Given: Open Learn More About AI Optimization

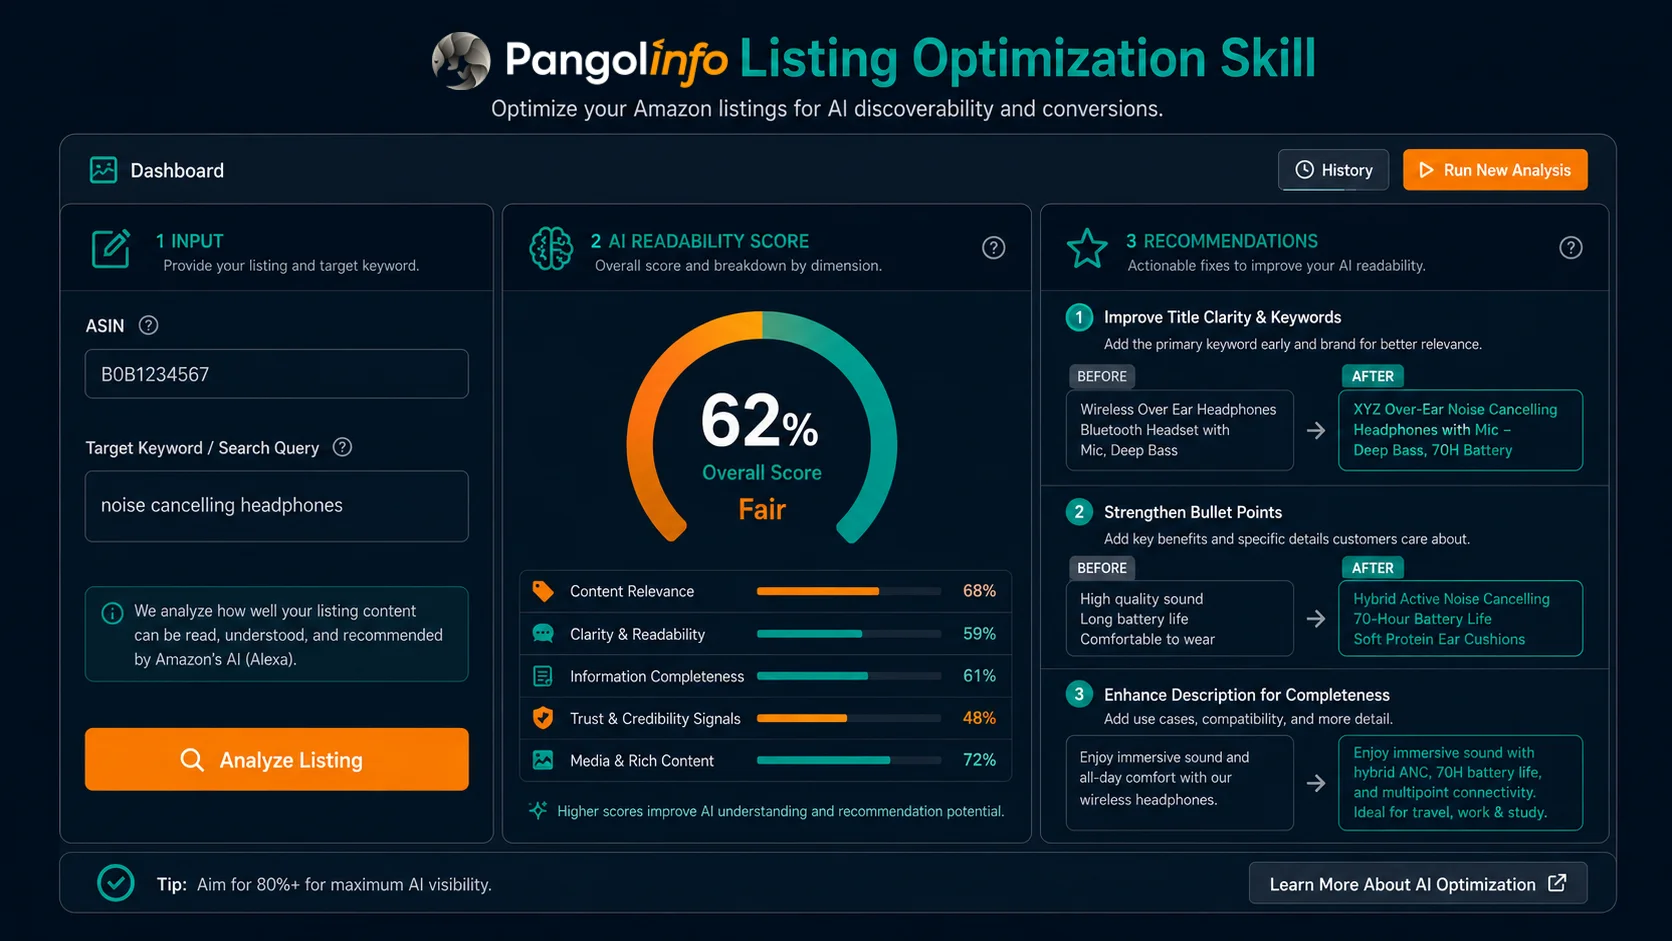Looking at the screenshot, I should [1418, 884].
